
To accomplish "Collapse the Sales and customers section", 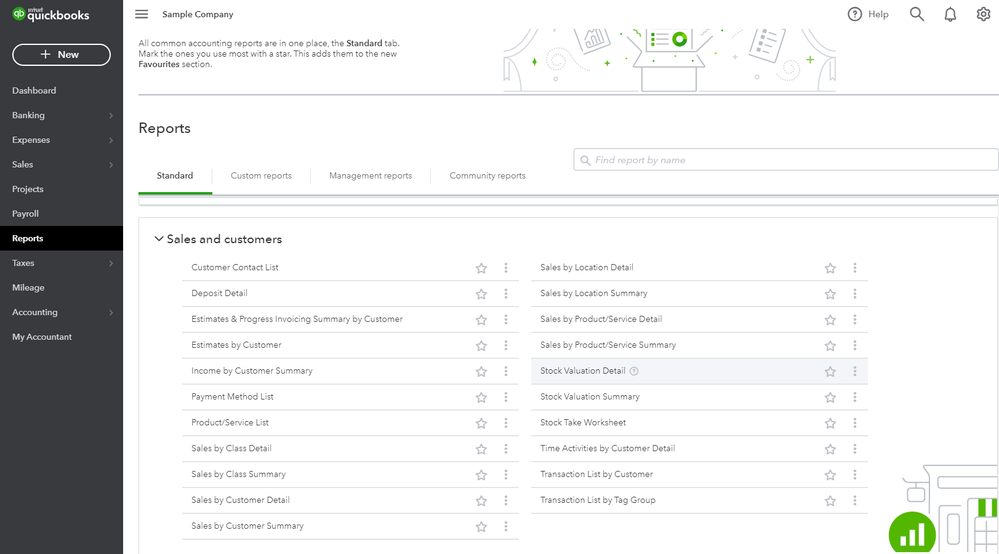I will pos(158,239).
